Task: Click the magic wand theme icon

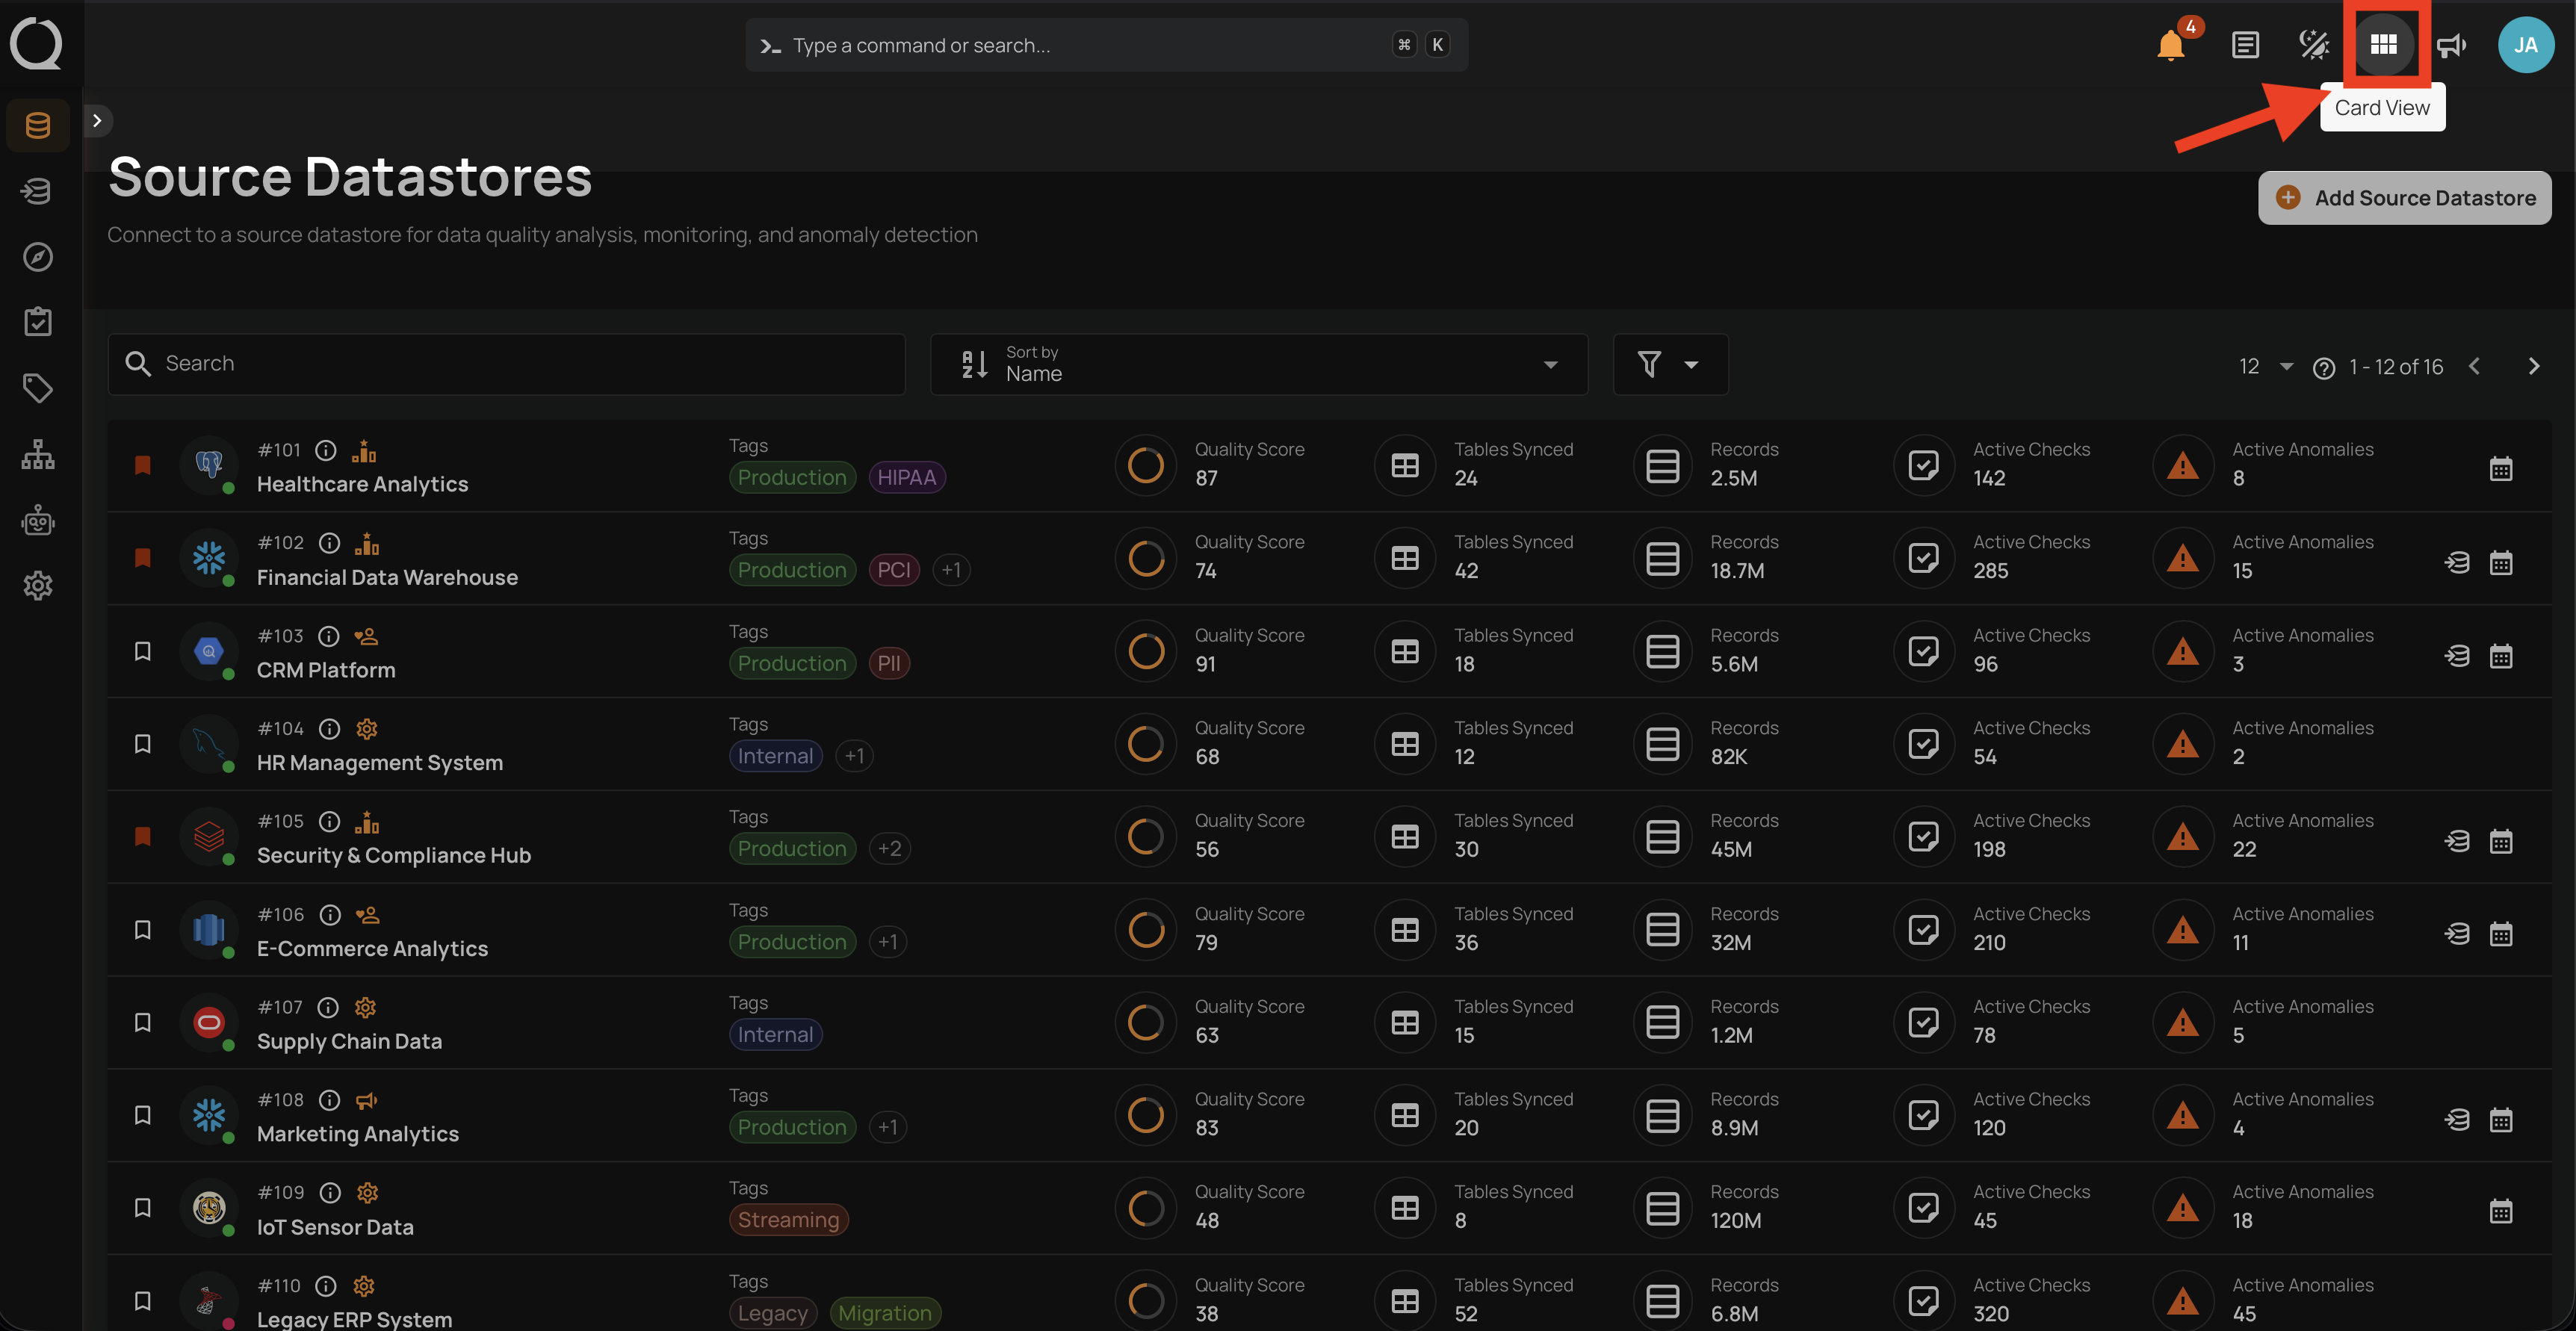Action: [2314, 45]
